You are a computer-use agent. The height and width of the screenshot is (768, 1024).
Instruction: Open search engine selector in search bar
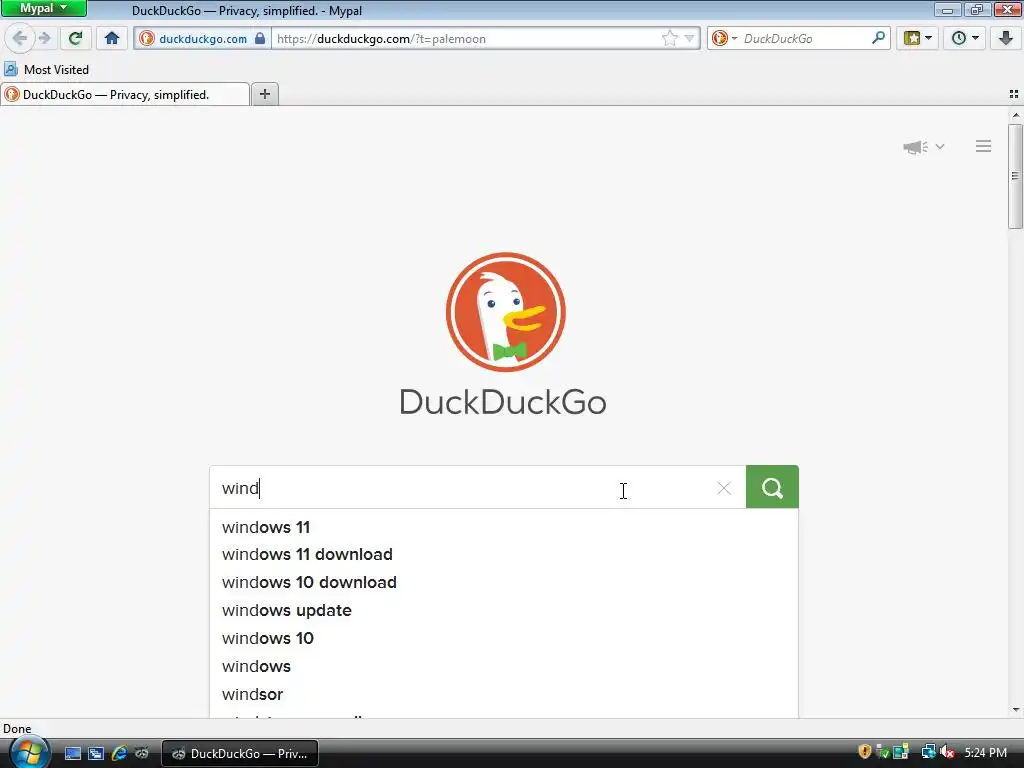(724, 39)
